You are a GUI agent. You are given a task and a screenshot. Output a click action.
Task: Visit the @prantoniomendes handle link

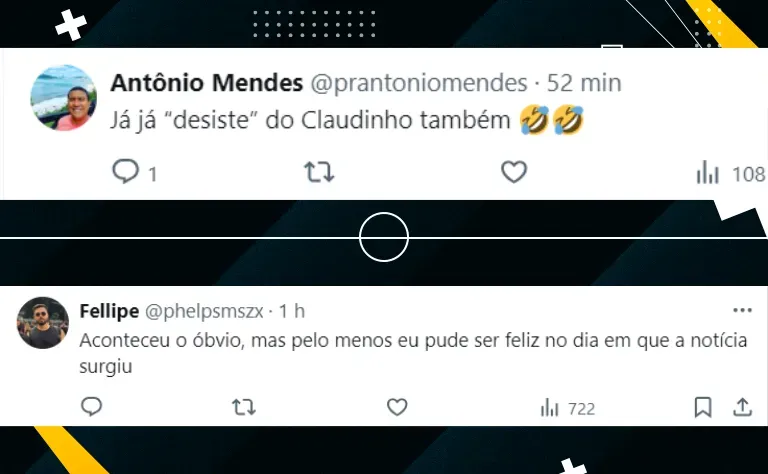(x=419, y=83)
